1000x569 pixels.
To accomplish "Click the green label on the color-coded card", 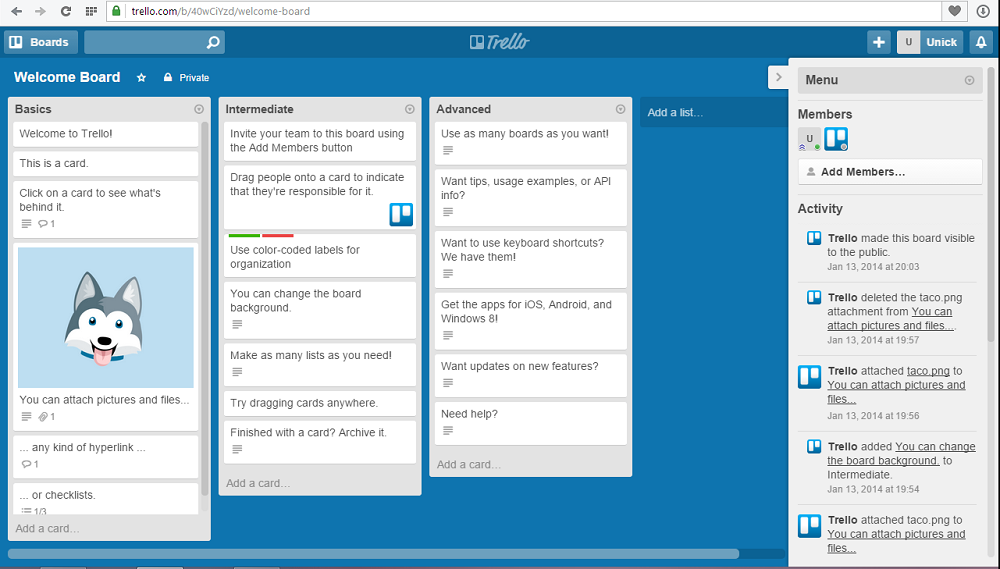I will click(x=244, y=235).
